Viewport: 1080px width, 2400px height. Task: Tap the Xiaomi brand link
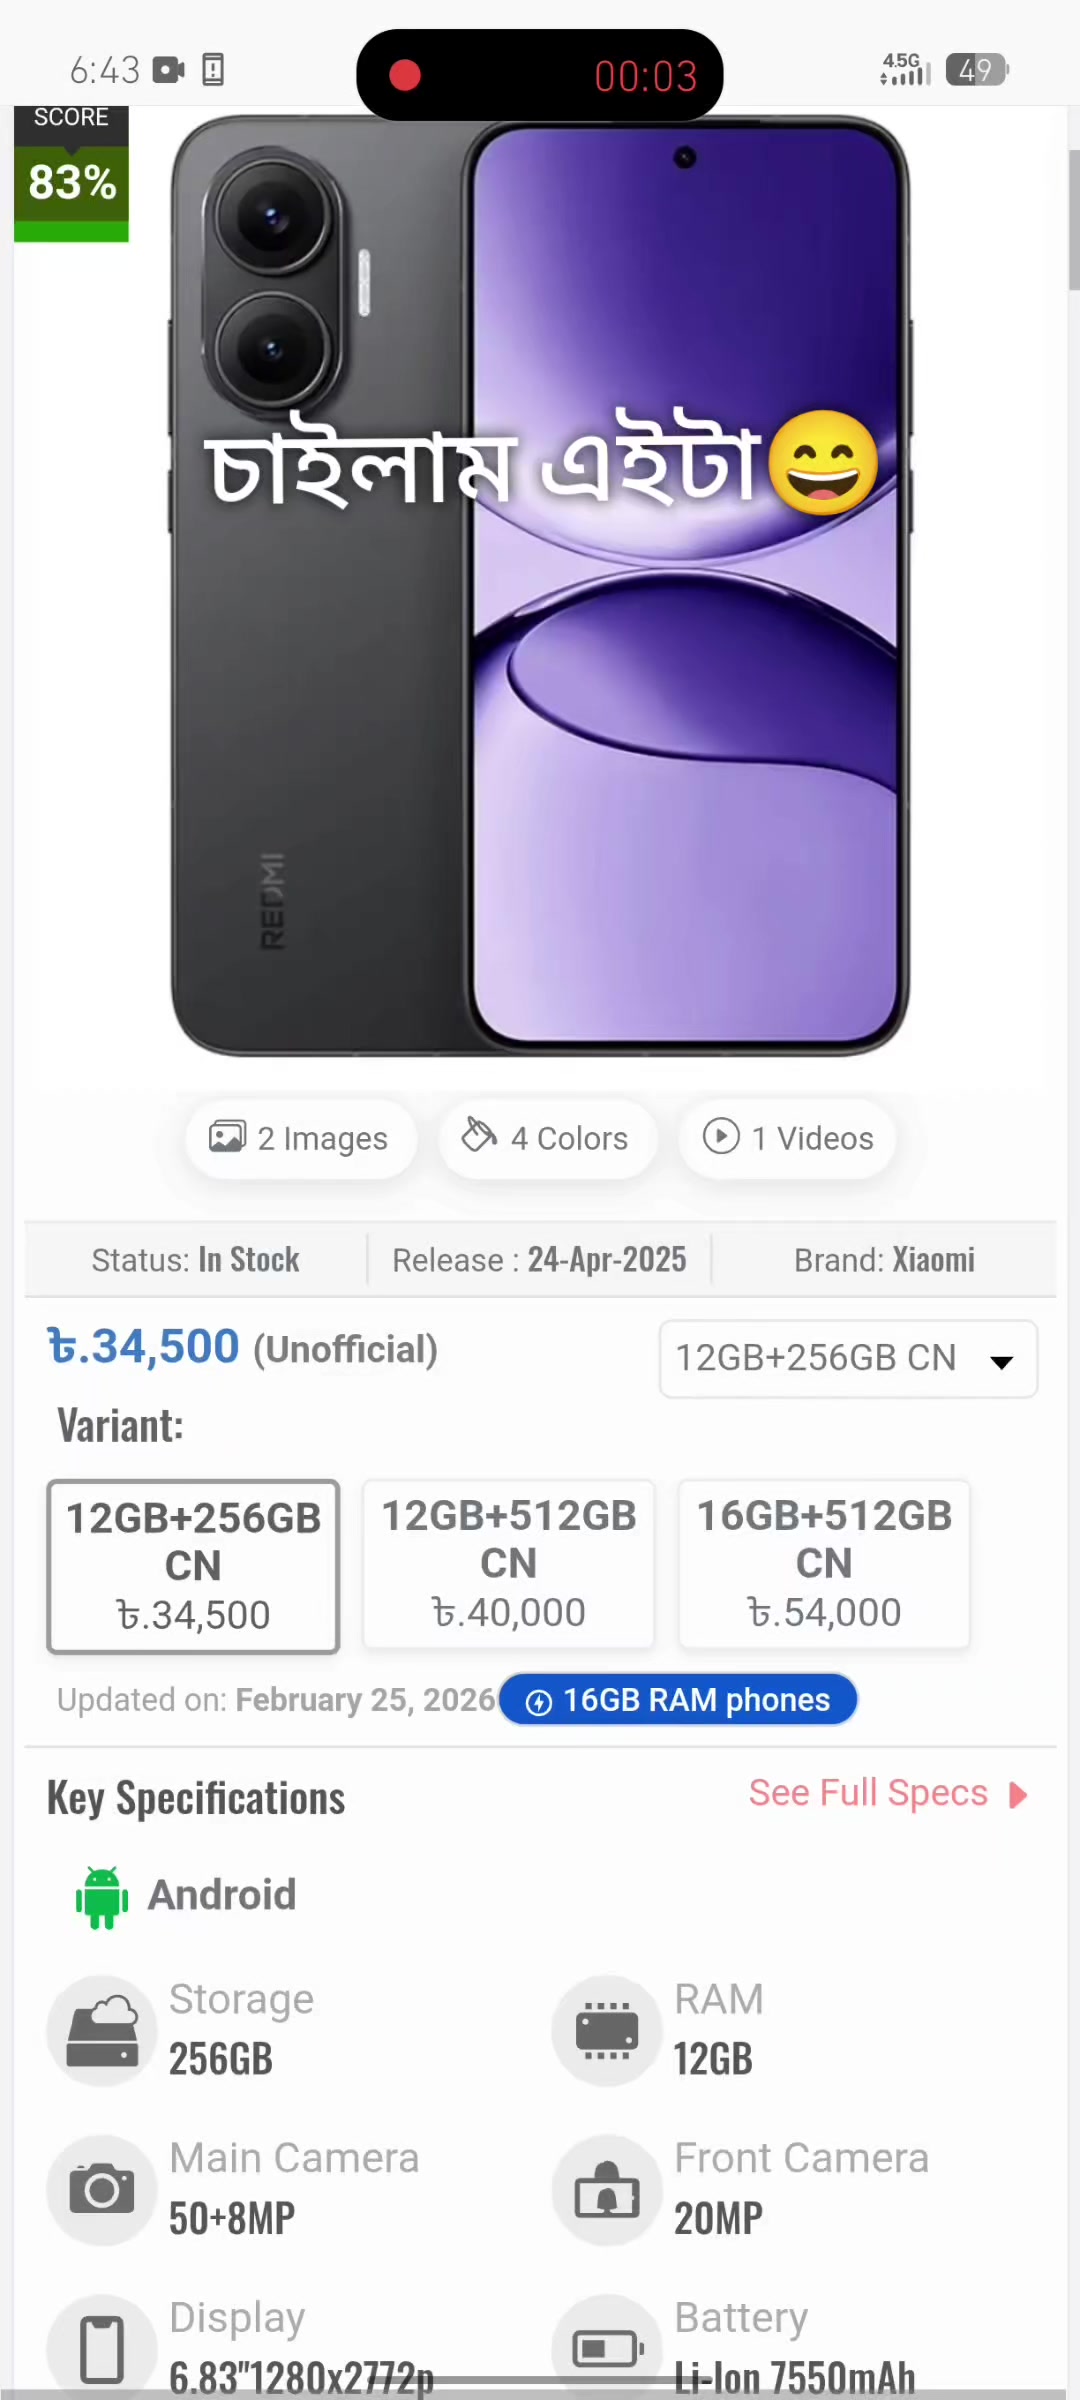(933, 1260)
